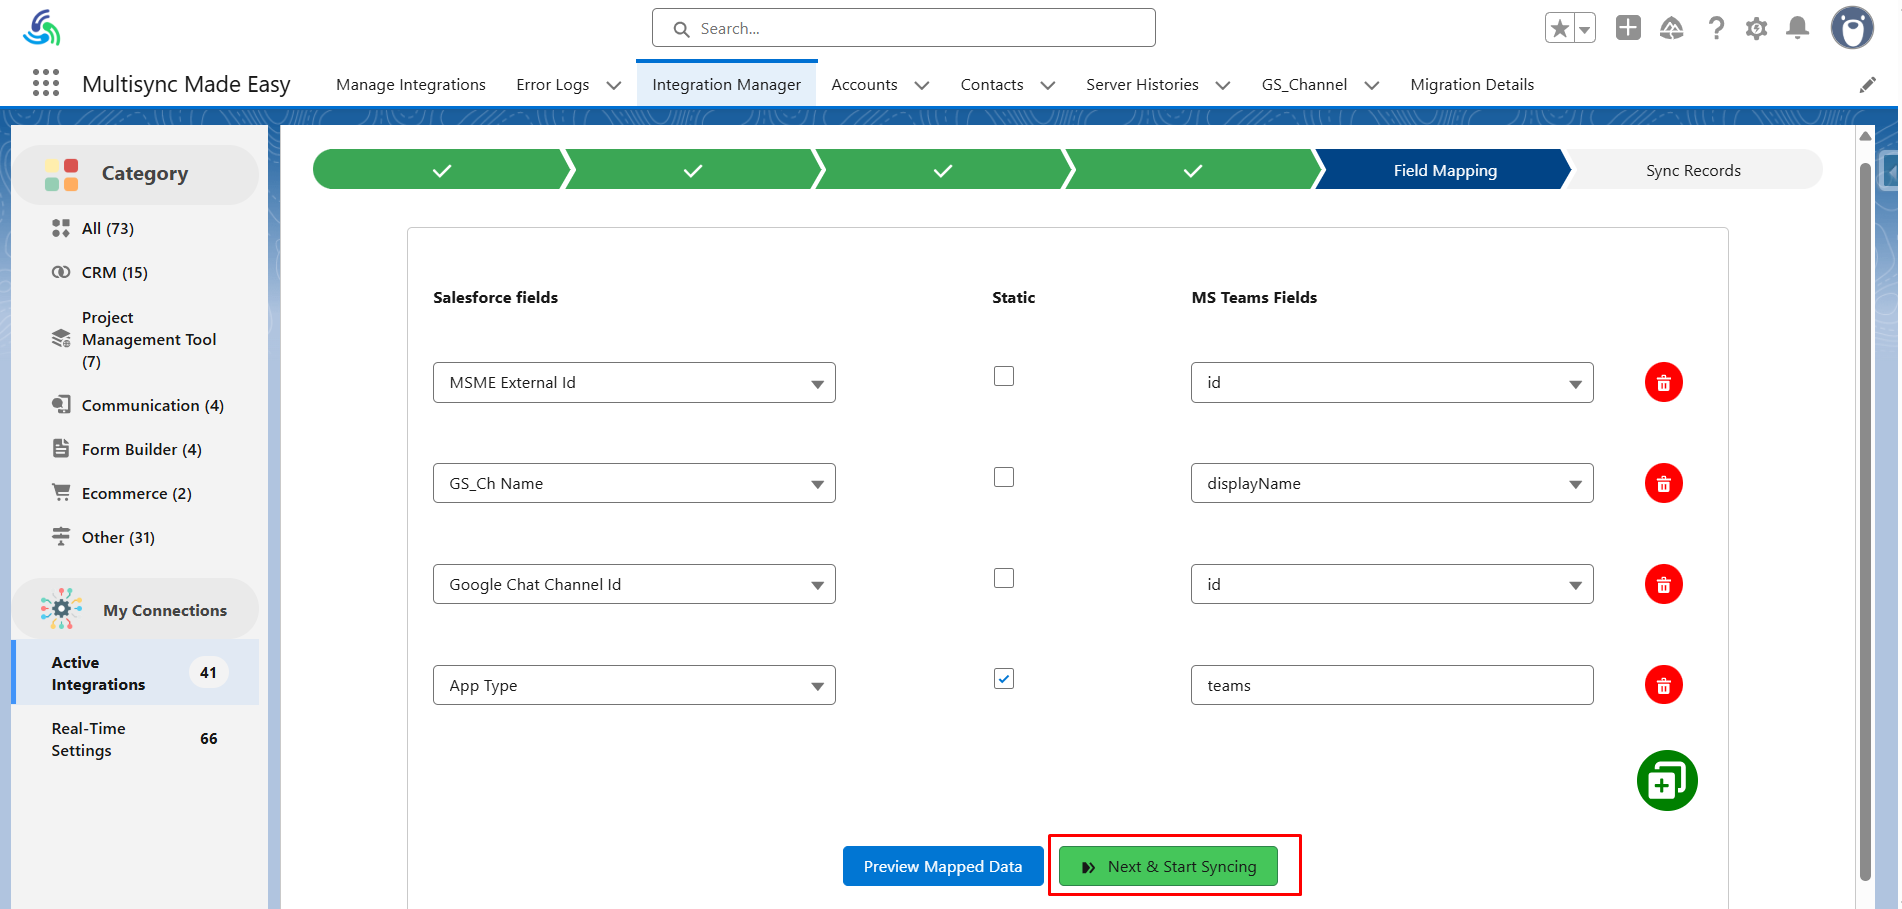1902x909 pixels.
Task: Click pencil icon to edit navigation
Action: click(x=1867, y=85)
